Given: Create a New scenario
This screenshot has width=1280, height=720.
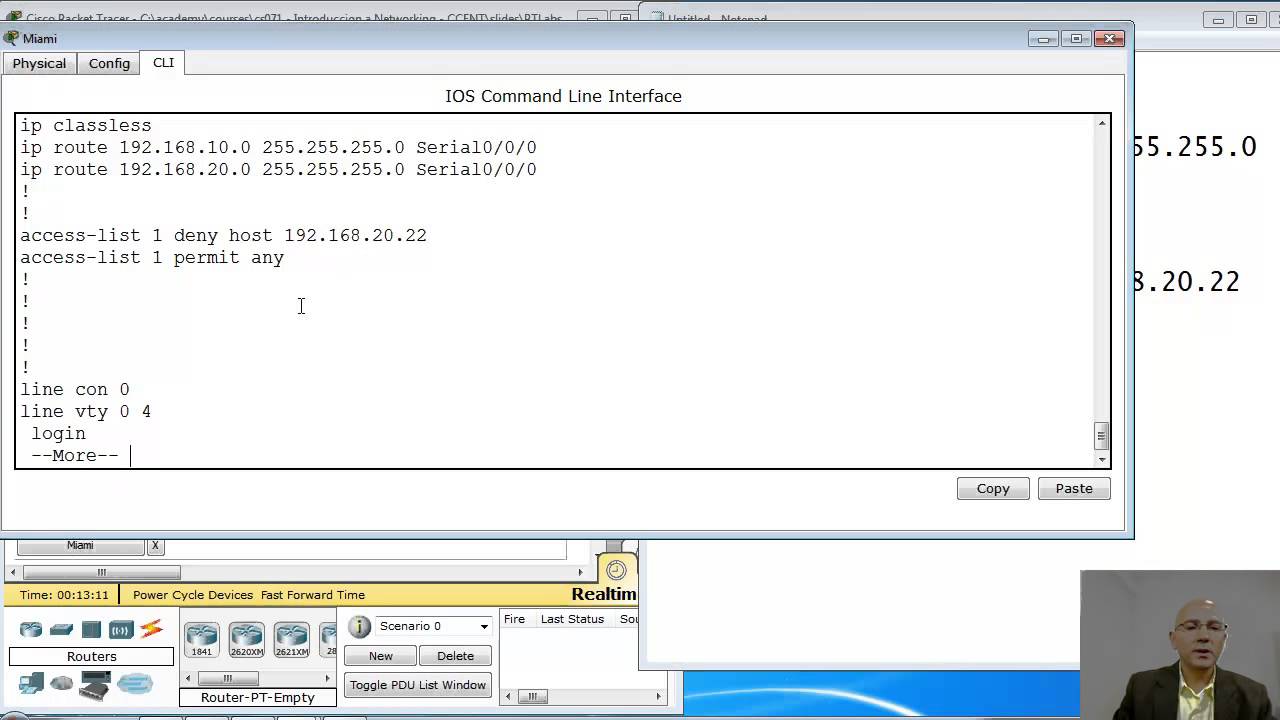Looking at the screenshot, I should pyautogui.click(x=380, y=656).
